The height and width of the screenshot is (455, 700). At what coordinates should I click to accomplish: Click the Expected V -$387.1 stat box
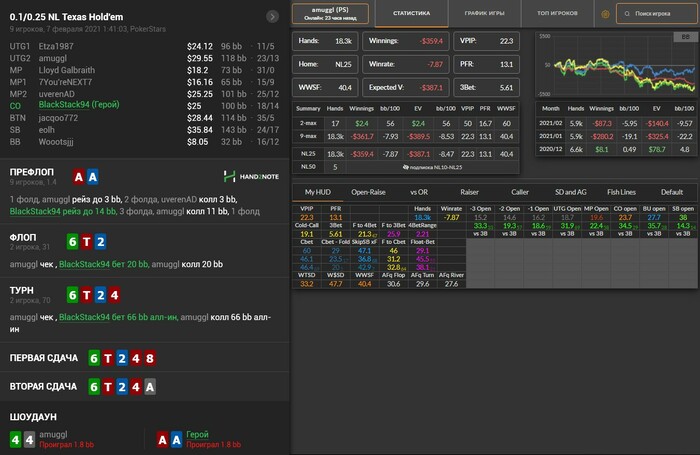coord(405,88)
